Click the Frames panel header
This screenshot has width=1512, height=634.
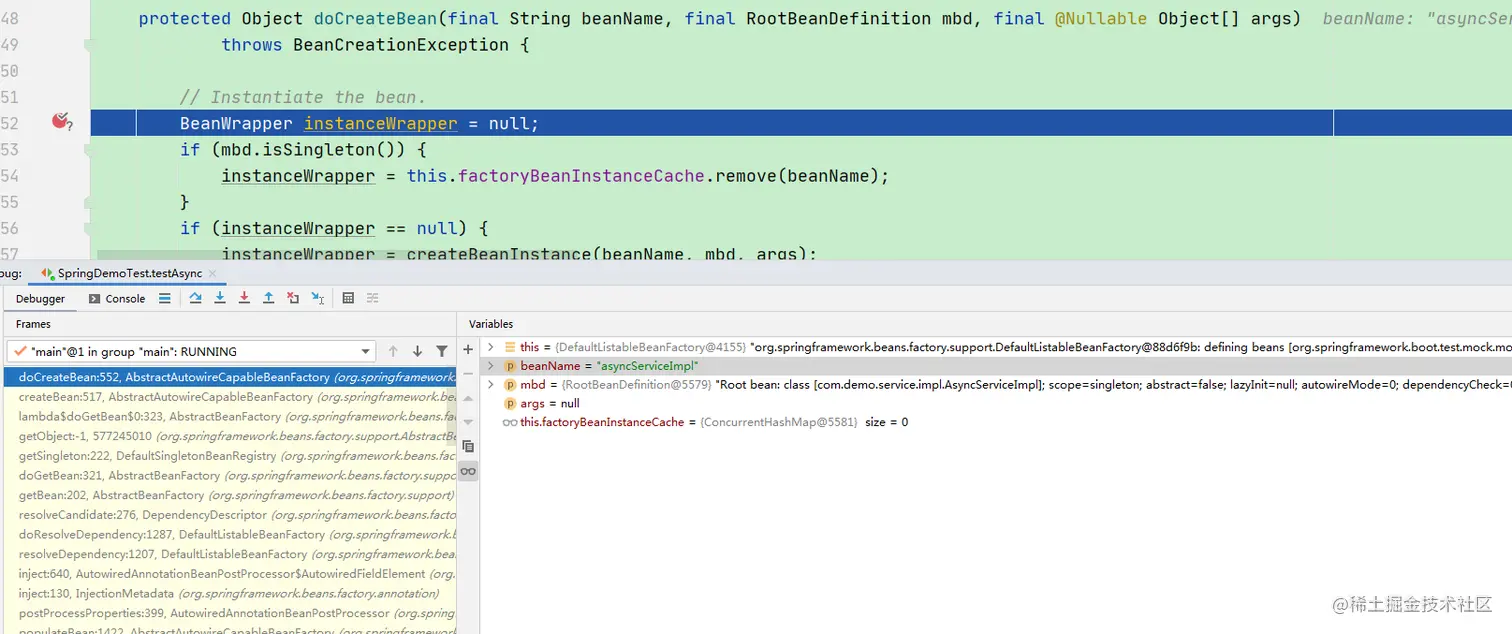pos(33,324)
